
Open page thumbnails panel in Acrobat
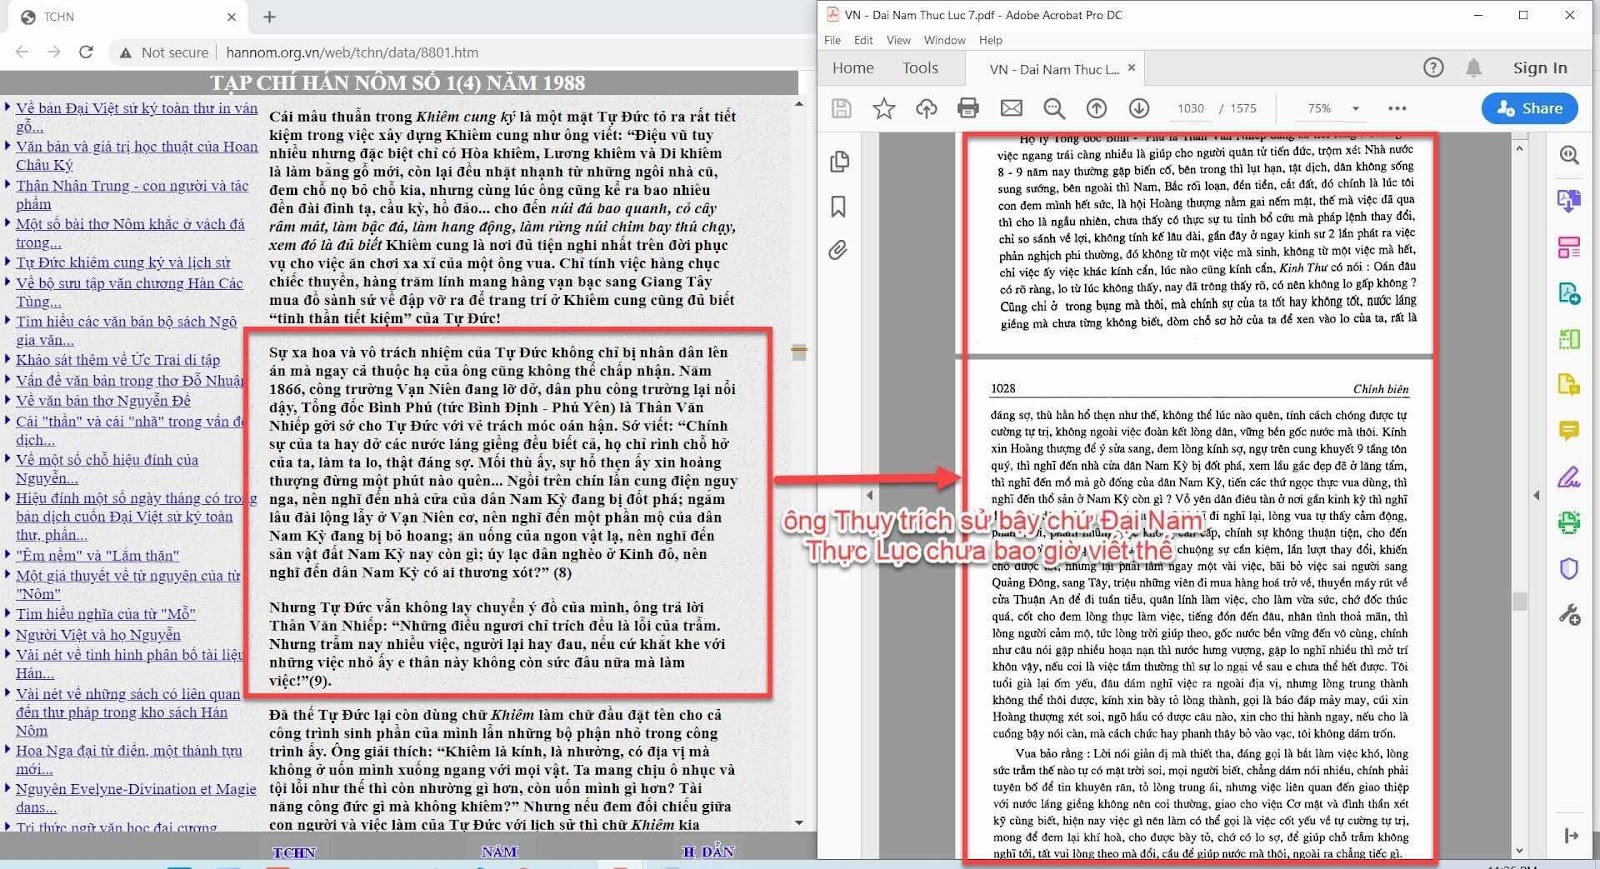pyautogui.click(x=839, y=162)
